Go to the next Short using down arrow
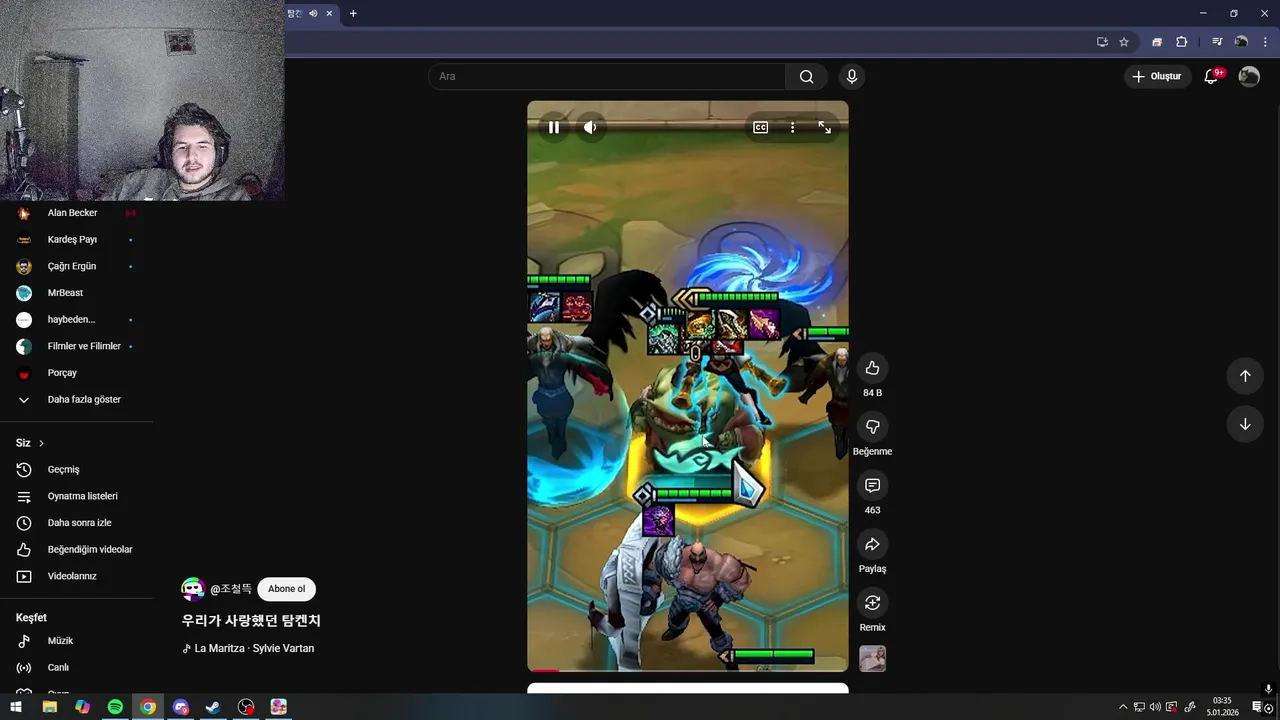Viewport: 1280px width, 720px height. (x=1245, y=424)
